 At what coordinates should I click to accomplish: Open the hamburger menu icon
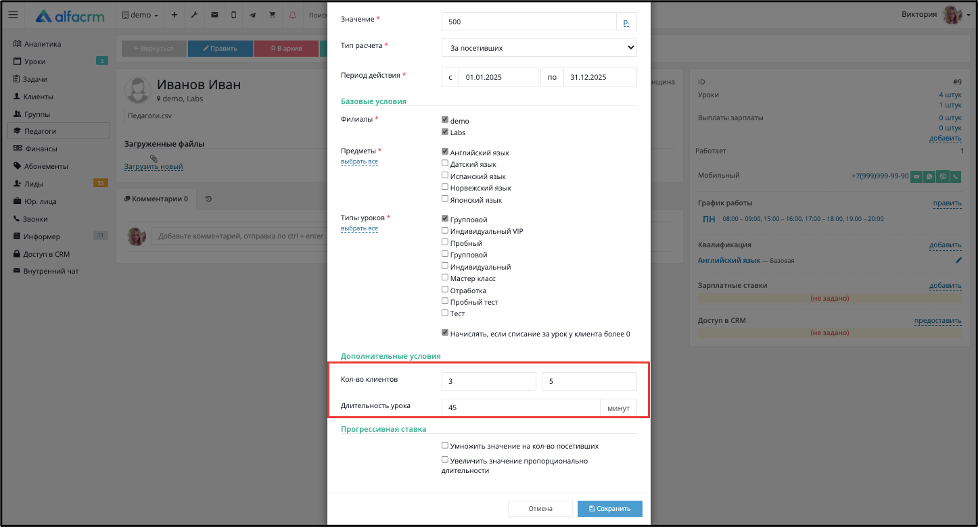(13, 15)
